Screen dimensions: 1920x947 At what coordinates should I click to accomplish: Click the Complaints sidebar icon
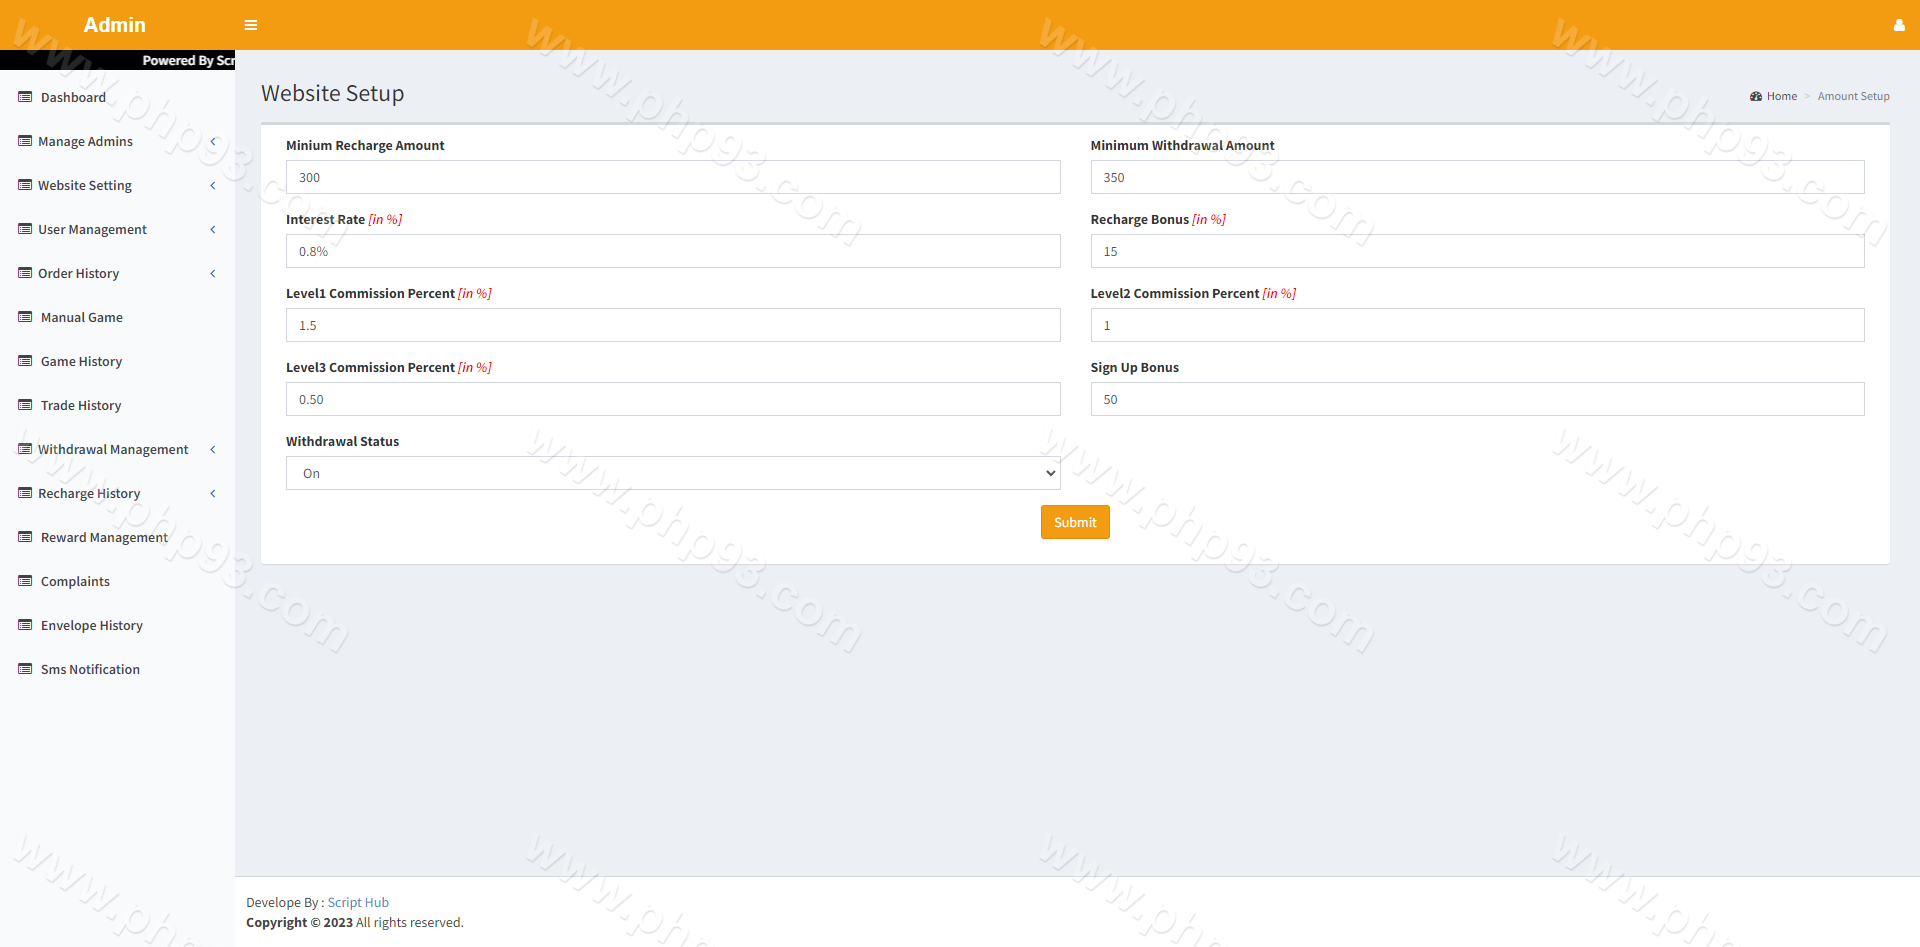pyautogui.click(x=25, y=581)
